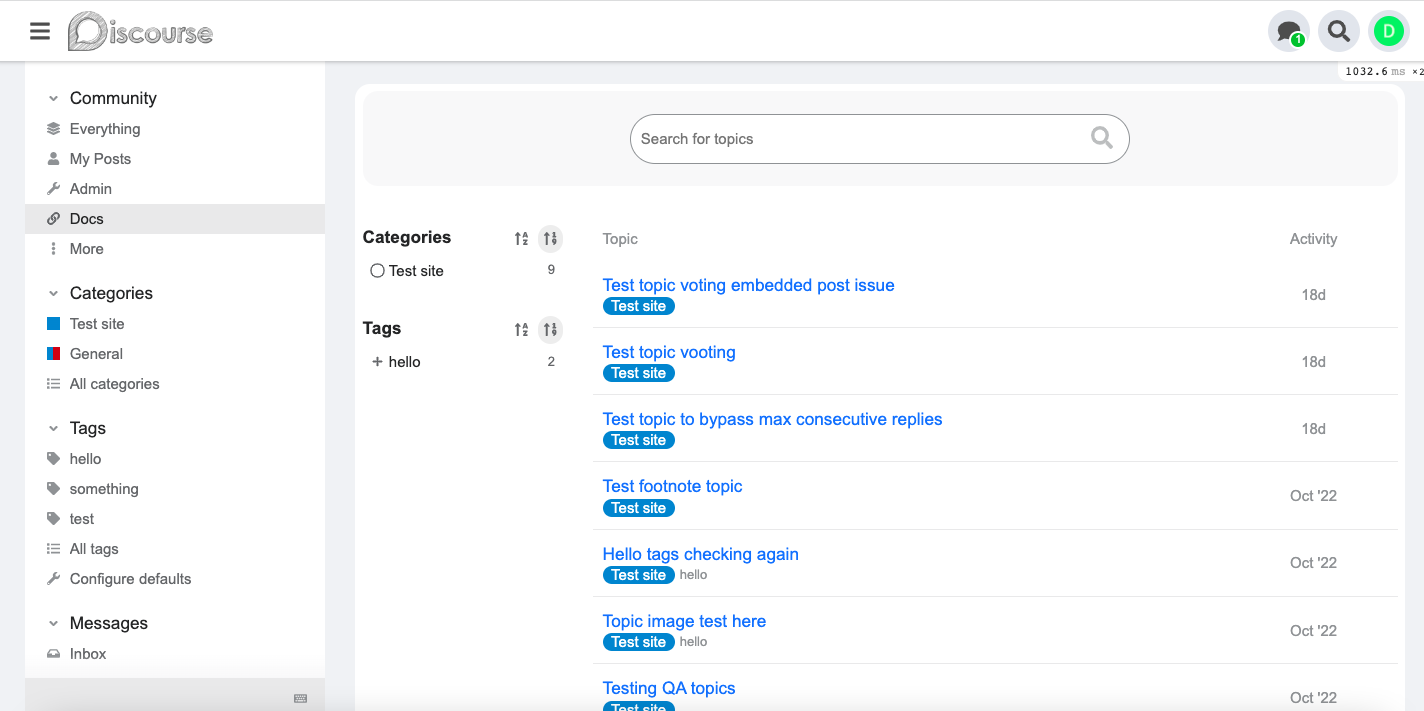
Task: Click the General category color square
Action: pos(54,354)
